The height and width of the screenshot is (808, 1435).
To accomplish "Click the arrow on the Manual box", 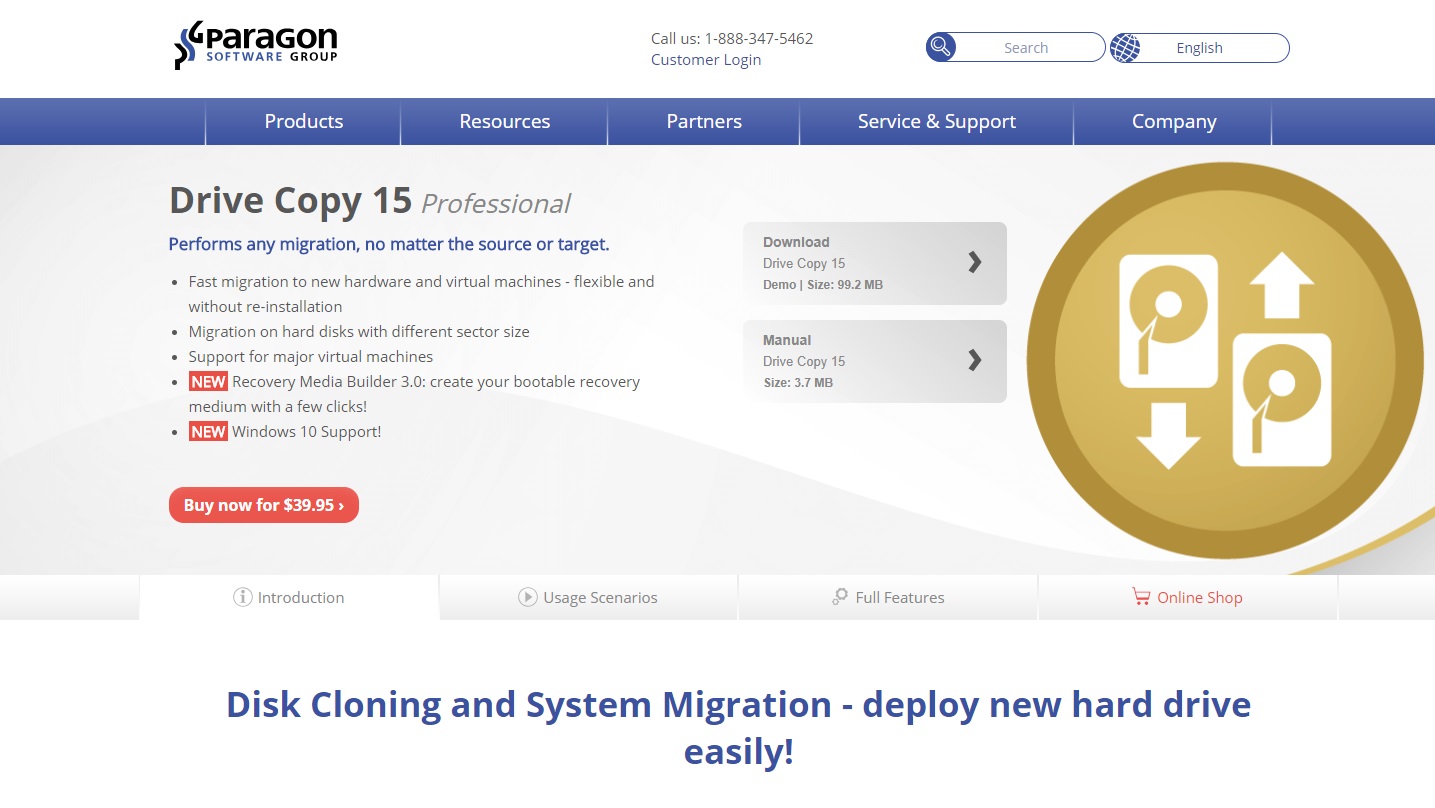I will click(975, 360).
